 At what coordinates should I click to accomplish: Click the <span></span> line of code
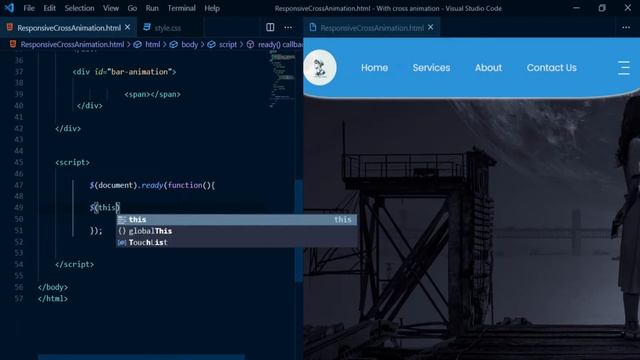tap(152, 94)
